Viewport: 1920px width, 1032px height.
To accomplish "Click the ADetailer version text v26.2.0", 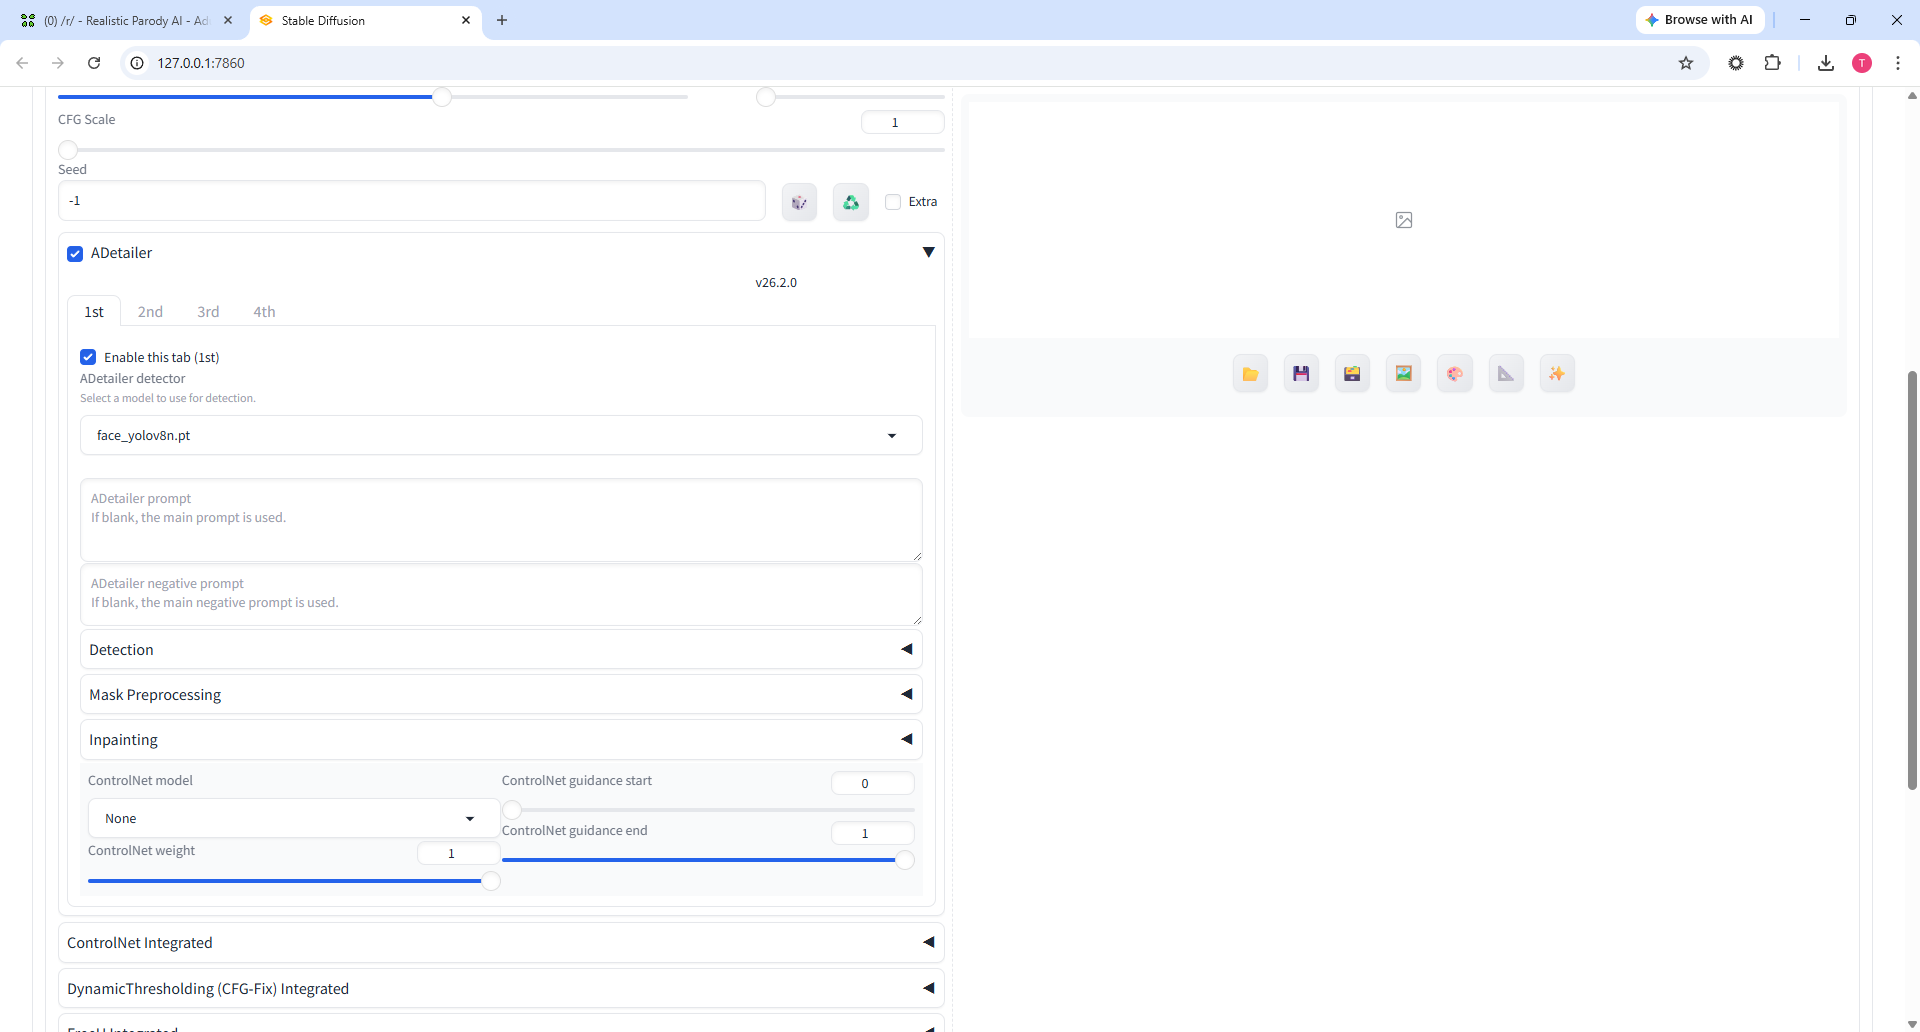I will pos(776,283).
